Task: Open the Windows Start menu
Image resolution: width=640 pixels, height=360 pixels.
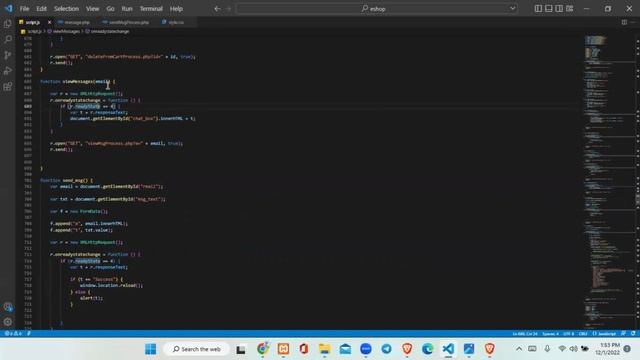Action: point(151,349)
